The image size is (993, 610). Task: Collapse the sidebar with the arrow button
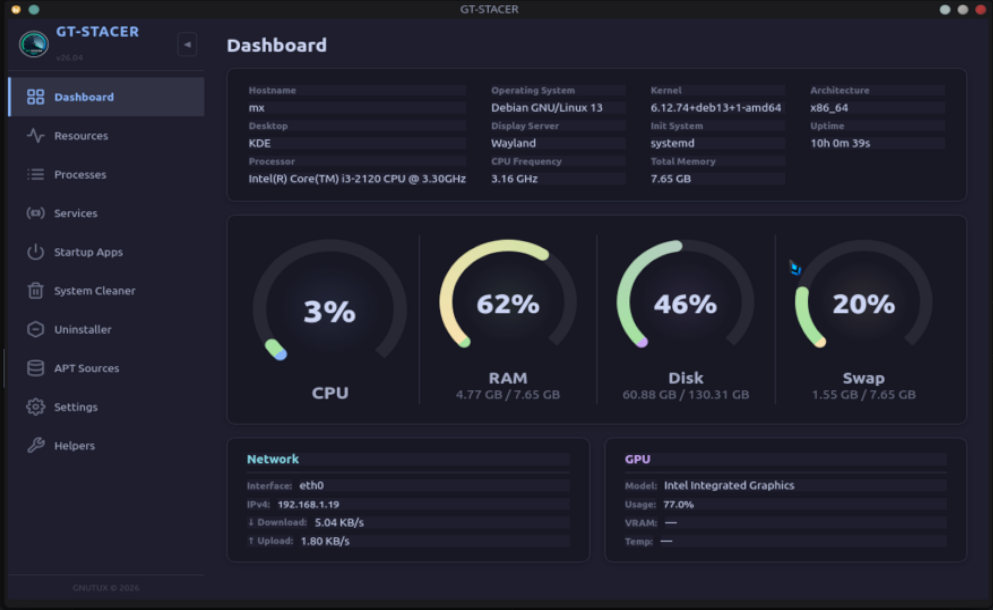pos(187,44)
